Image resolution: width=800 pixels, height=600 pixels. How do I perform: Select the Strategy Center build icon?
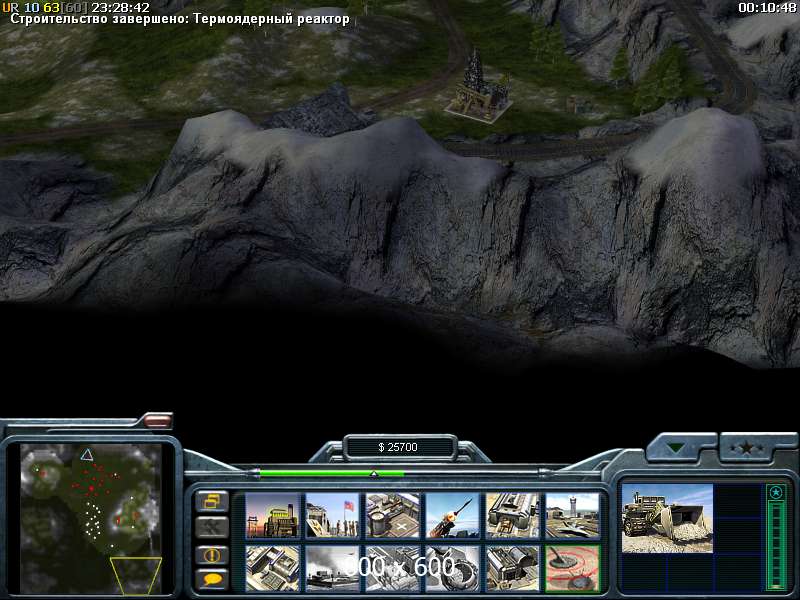tap(272, 568)
